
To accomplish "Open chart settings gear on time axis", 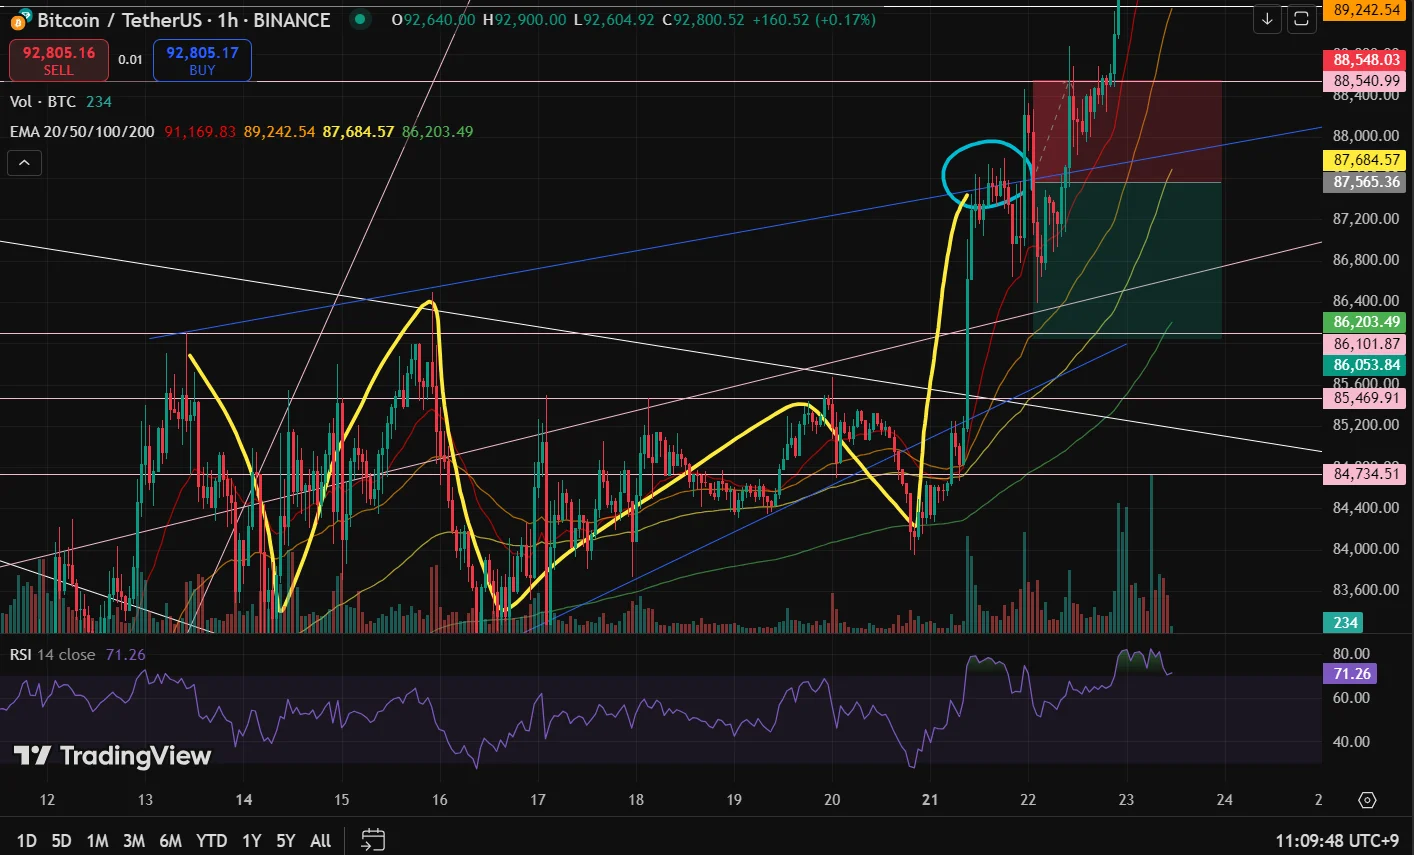I will point(1367,800).
